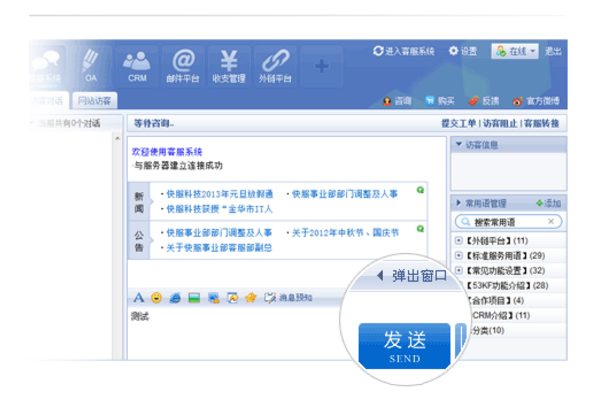
Task: Click the 咨询 link
Action: point(397,101)
